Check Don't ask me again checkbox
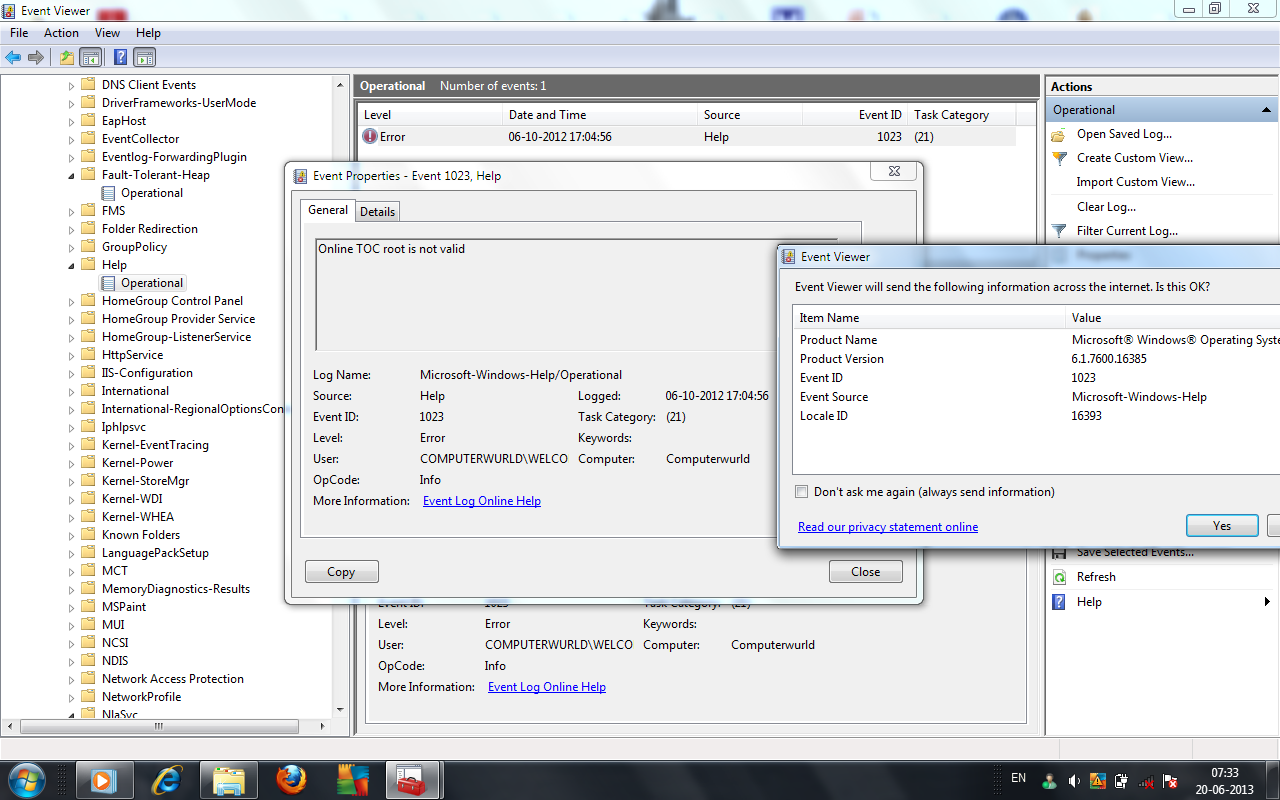 (x=801, y=492)
